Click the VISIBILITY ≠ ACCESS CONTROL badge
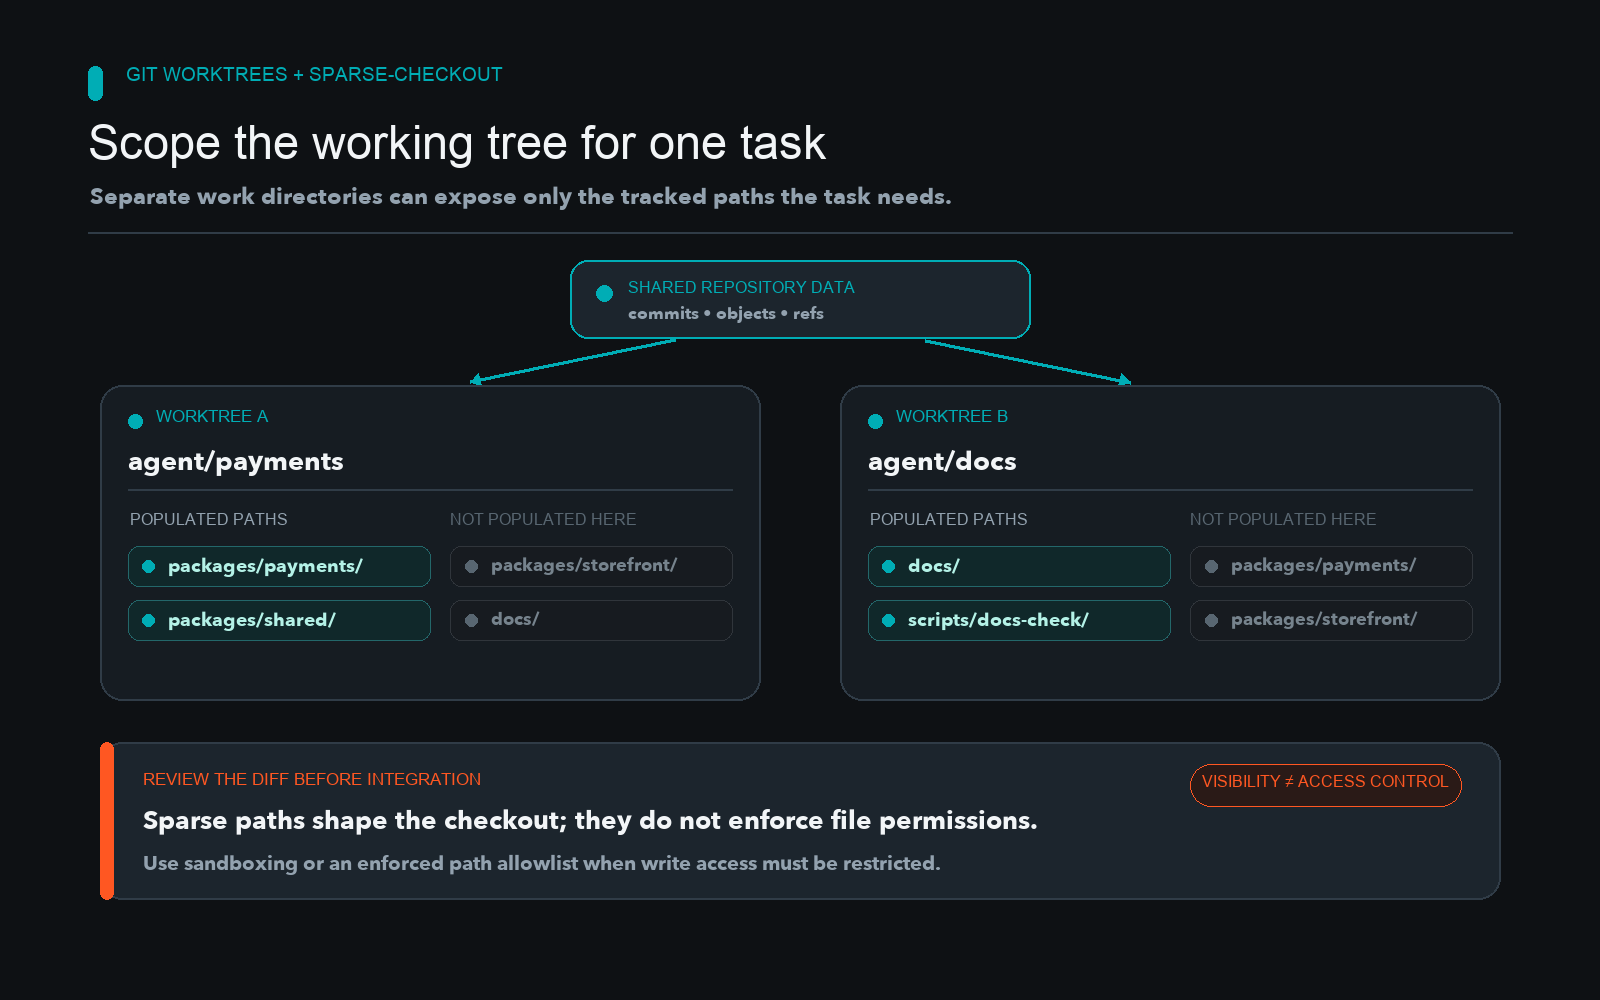 pos(1325,785)
